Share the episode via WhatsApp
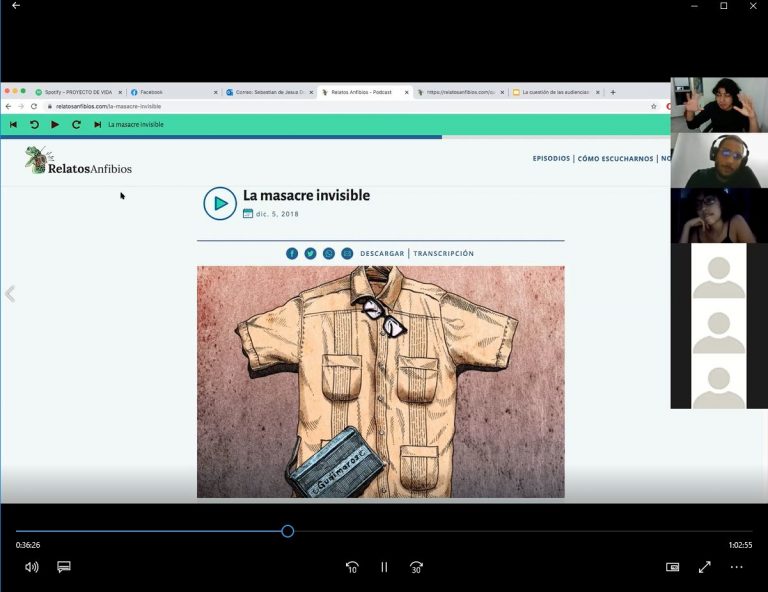This screenshot has height=592, width=768. tap(329, 254)
